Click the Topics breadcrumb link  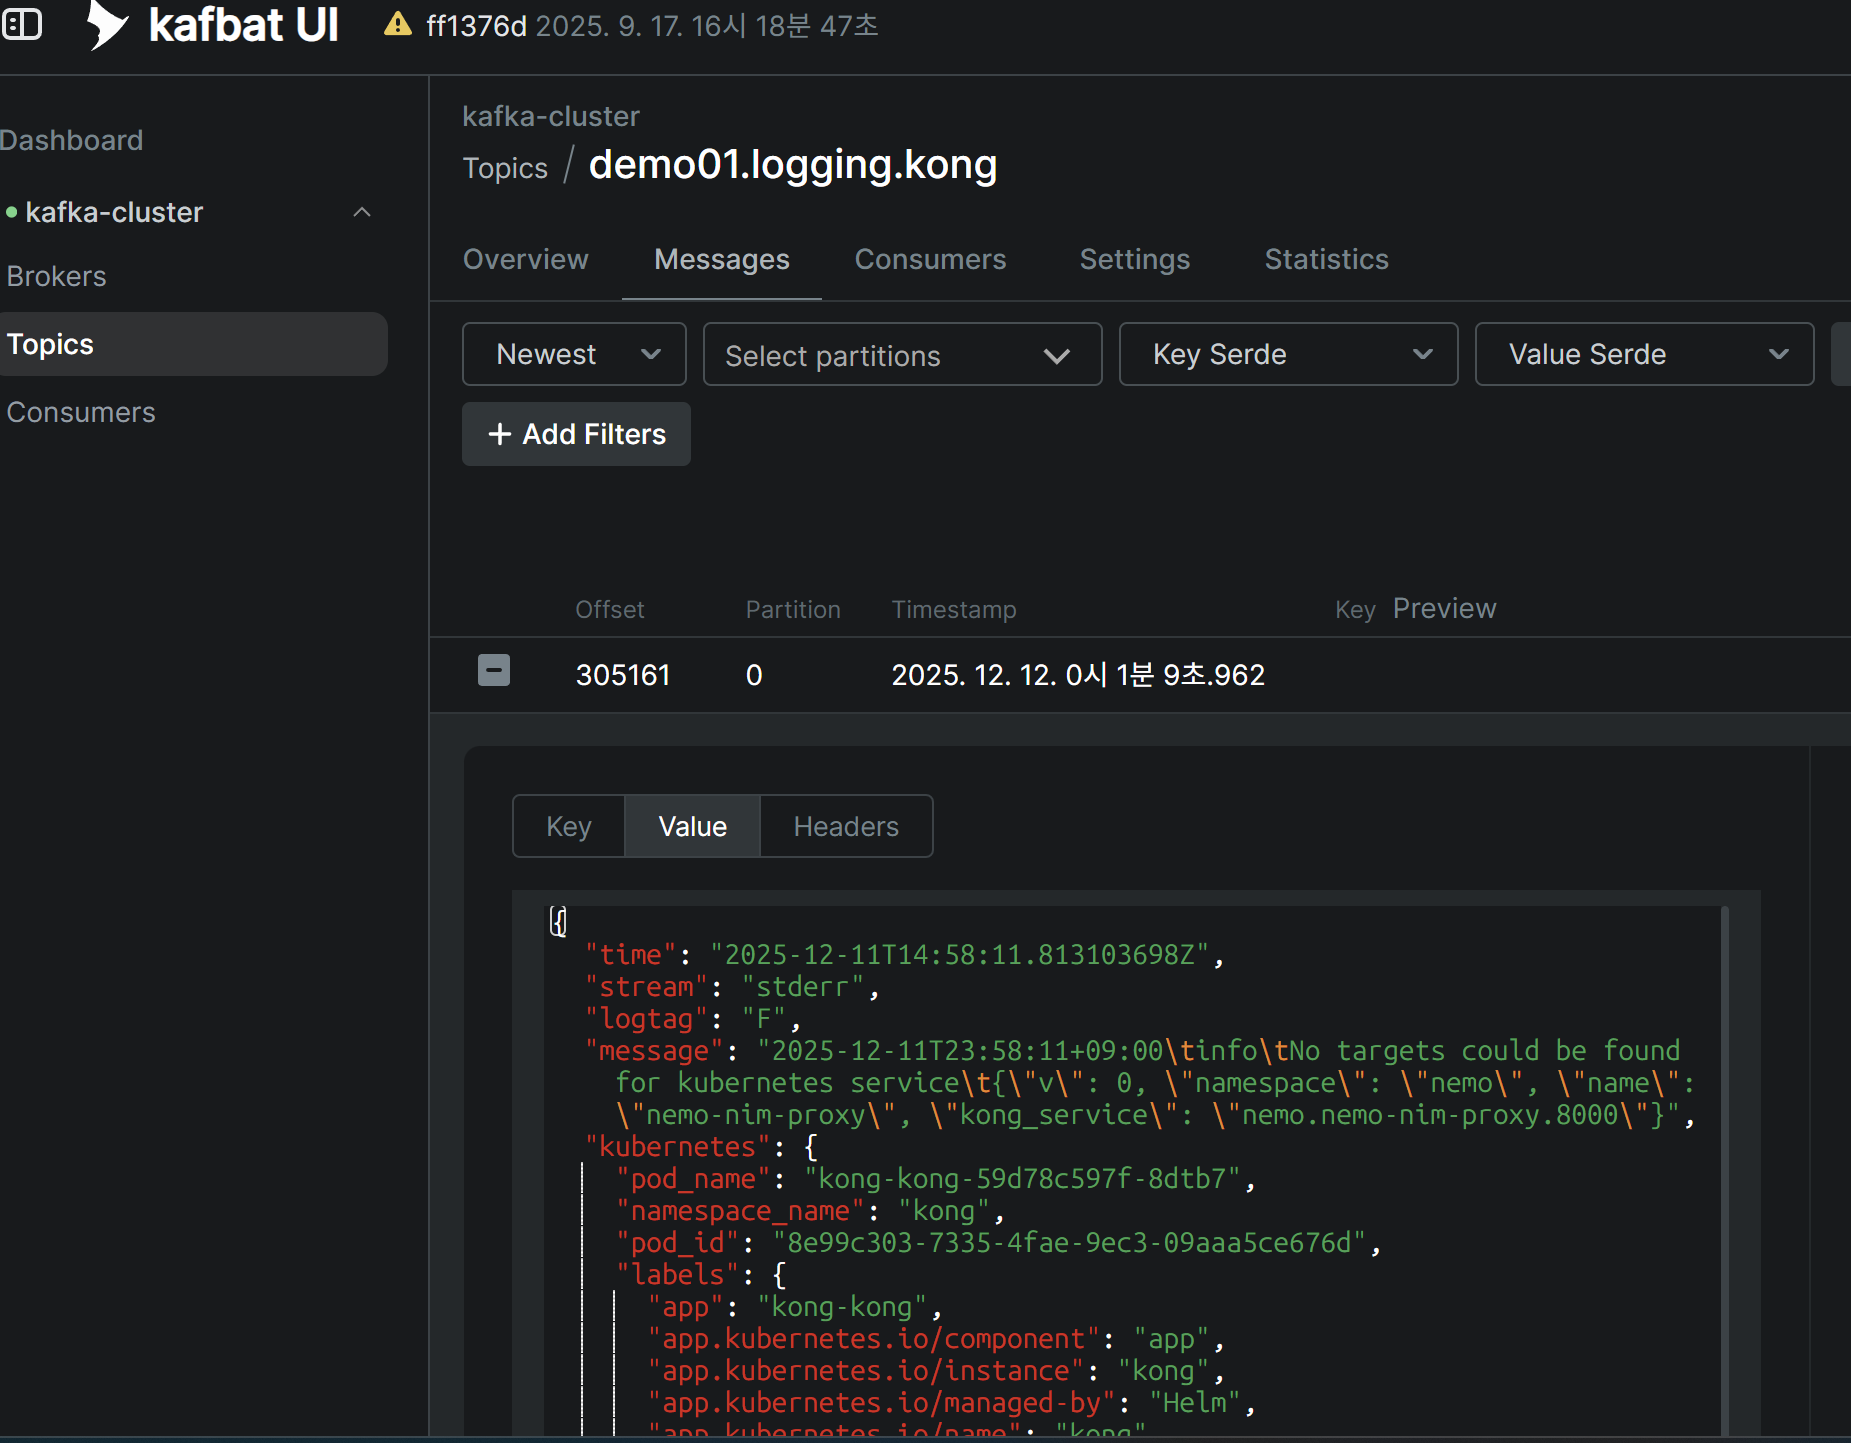pyautogui.click(x=505, y=168)
